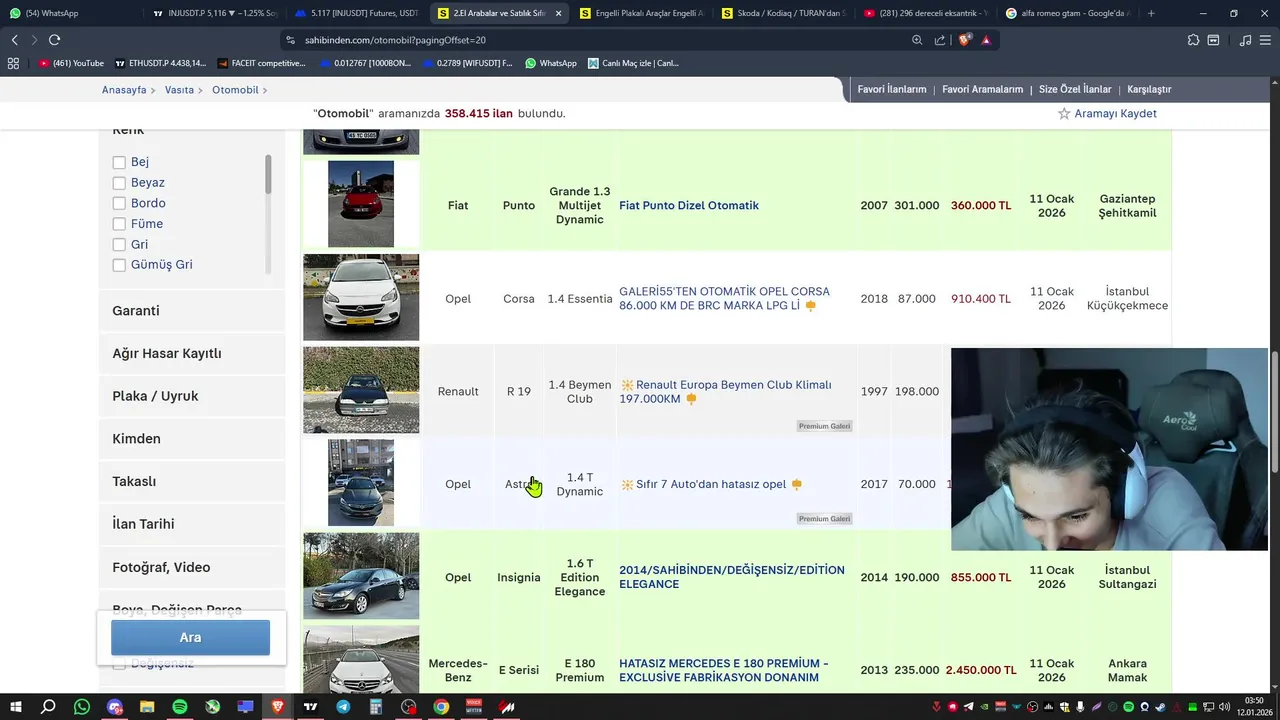This screenshot has width=1280, height=720.
Task: Click the taskbar search magnifier
Action: pyautogui.click(x=48, y=707)
